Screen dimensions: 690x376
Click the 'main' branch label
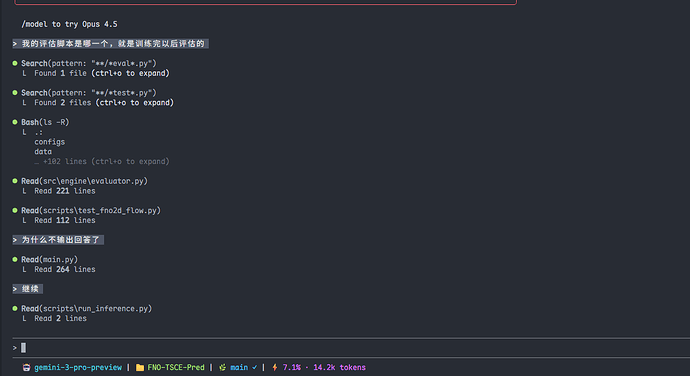[239, 367]
